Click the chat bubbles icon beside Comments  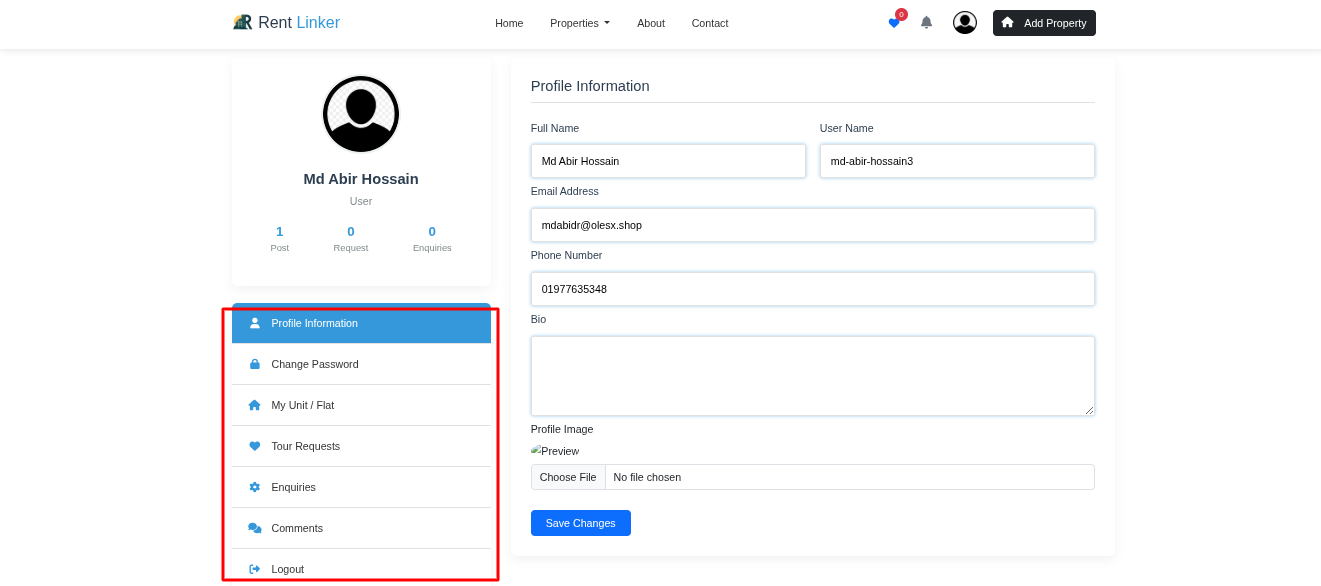[x=254, y=528]
